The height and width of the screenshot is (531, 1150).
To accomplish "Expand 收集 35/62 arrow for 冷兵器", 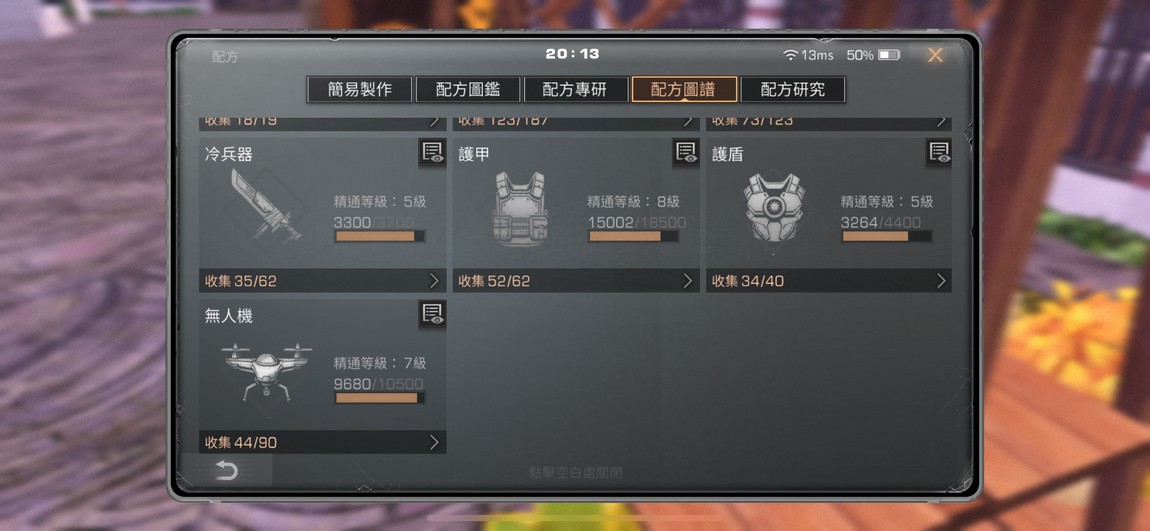I will pyautogui.click(x=433, y=281).
